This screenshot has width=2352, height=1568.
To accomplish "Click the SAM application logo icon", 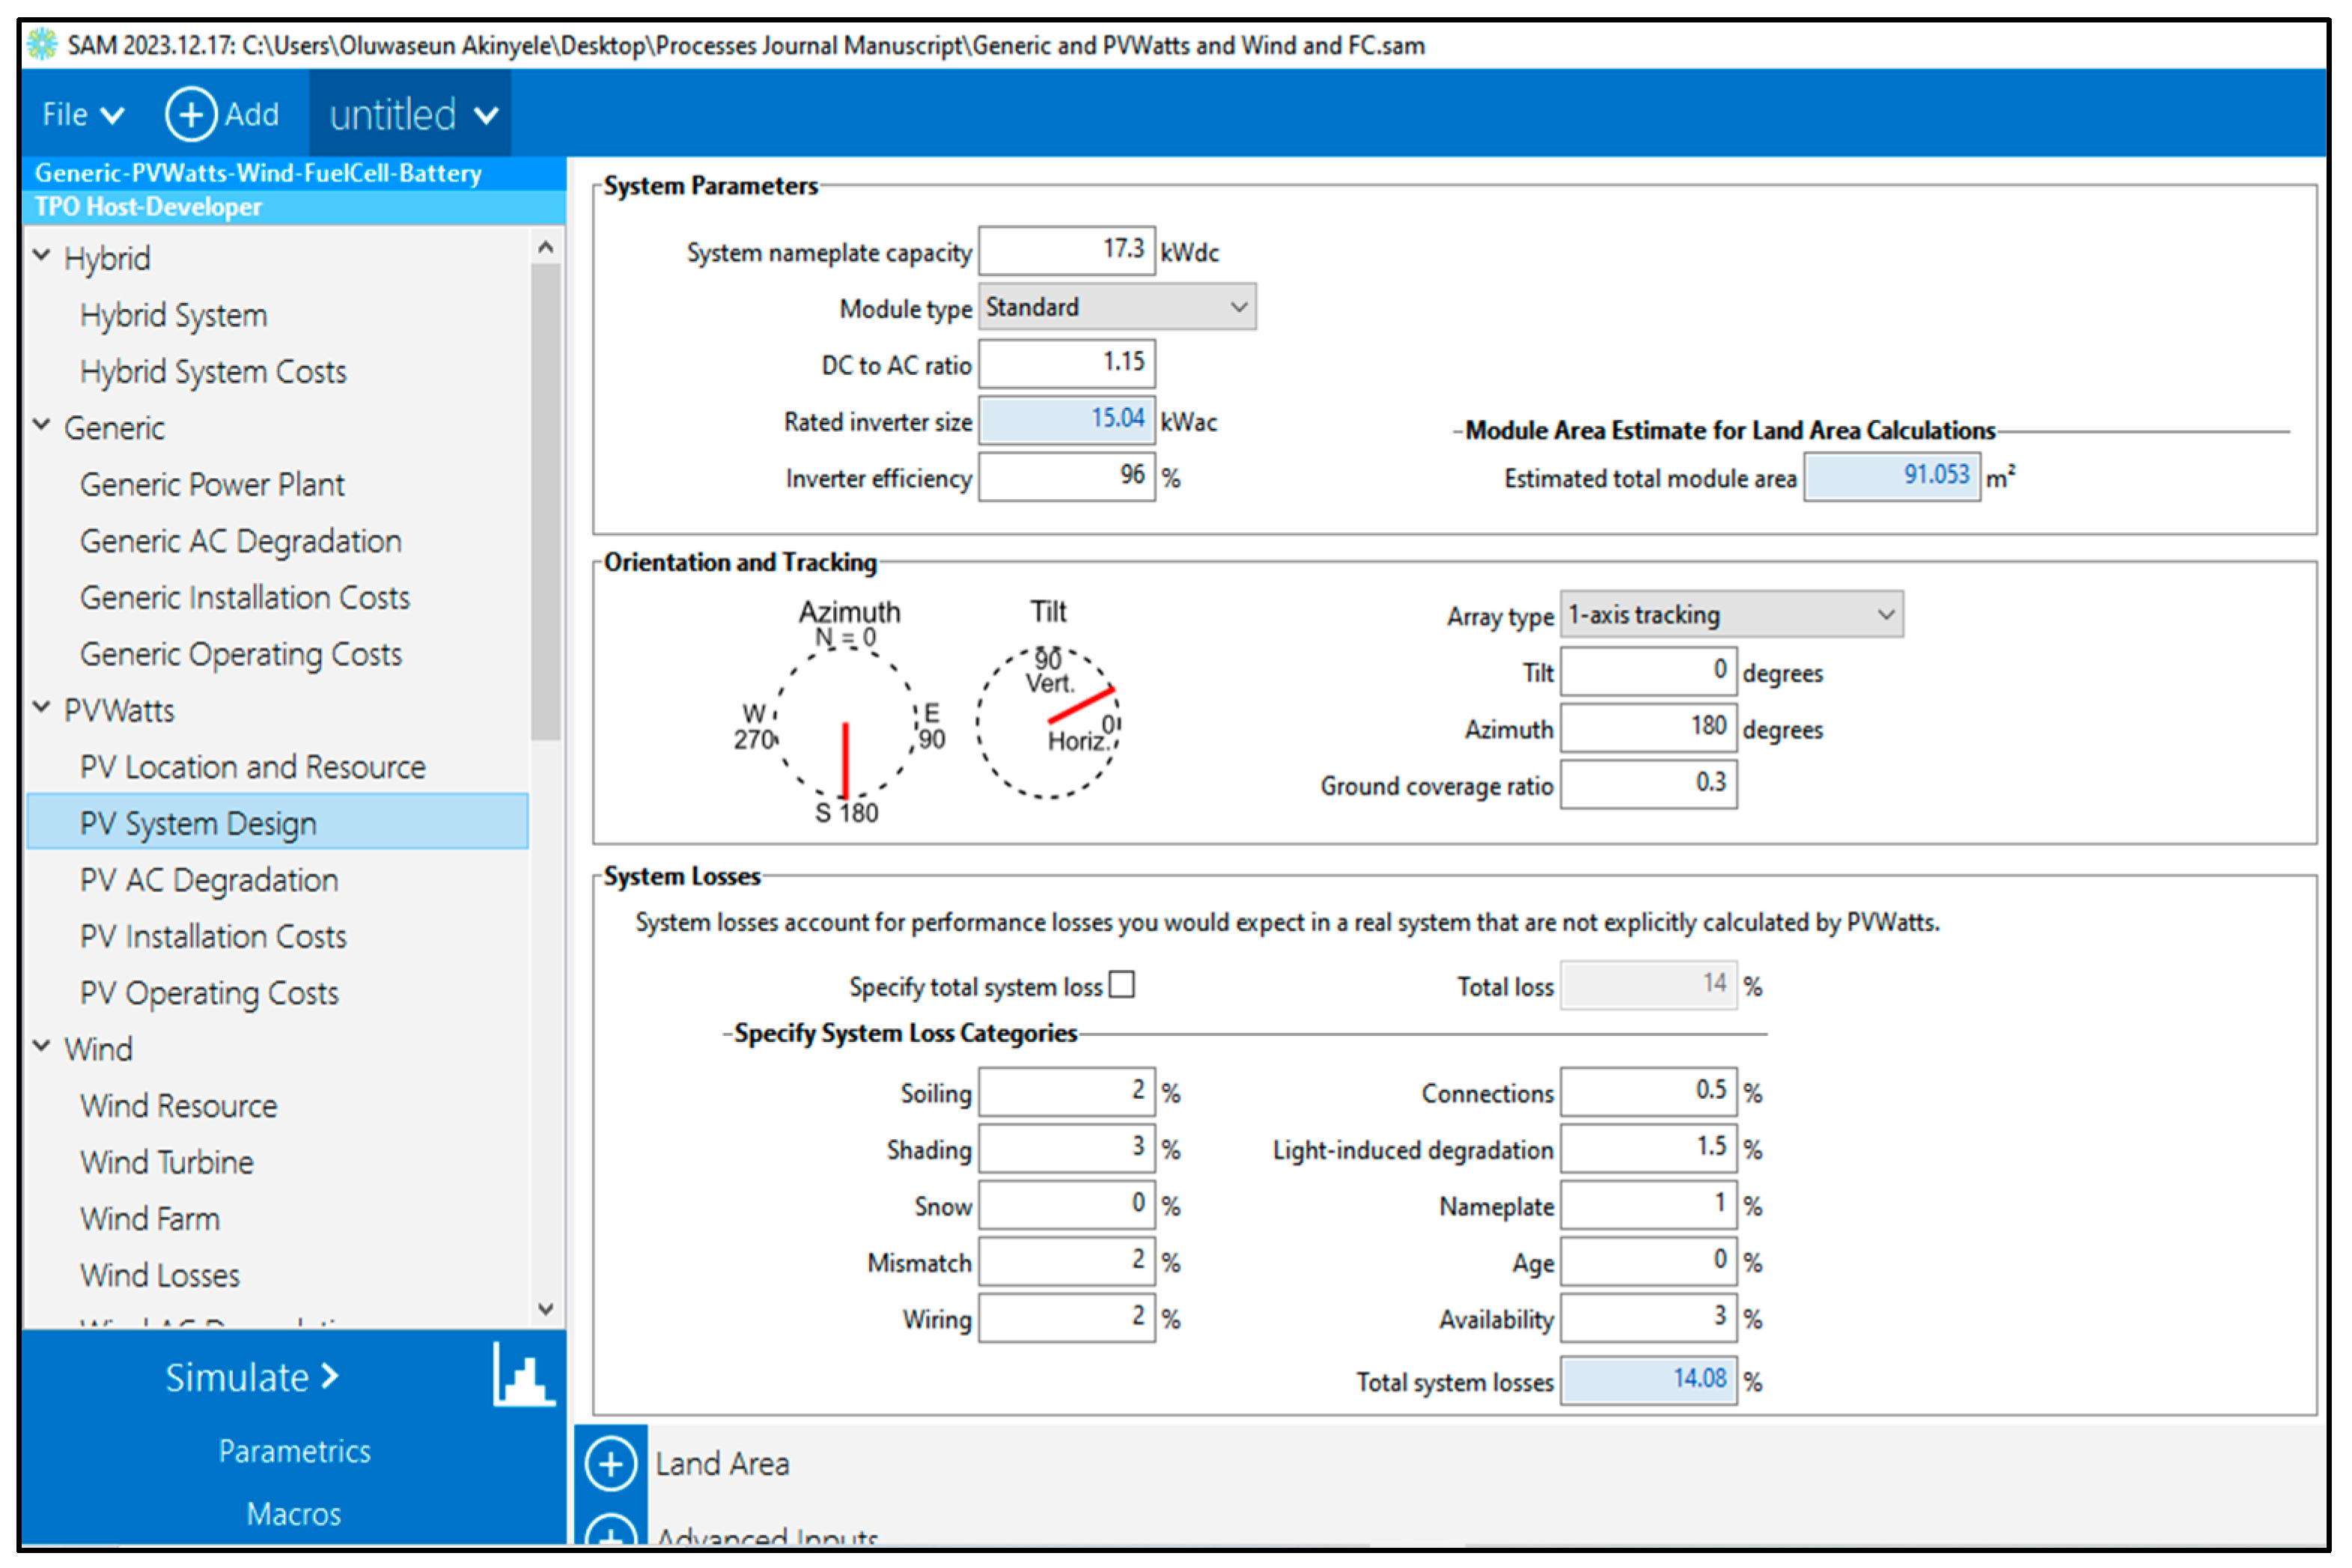I will coord(42,45).
